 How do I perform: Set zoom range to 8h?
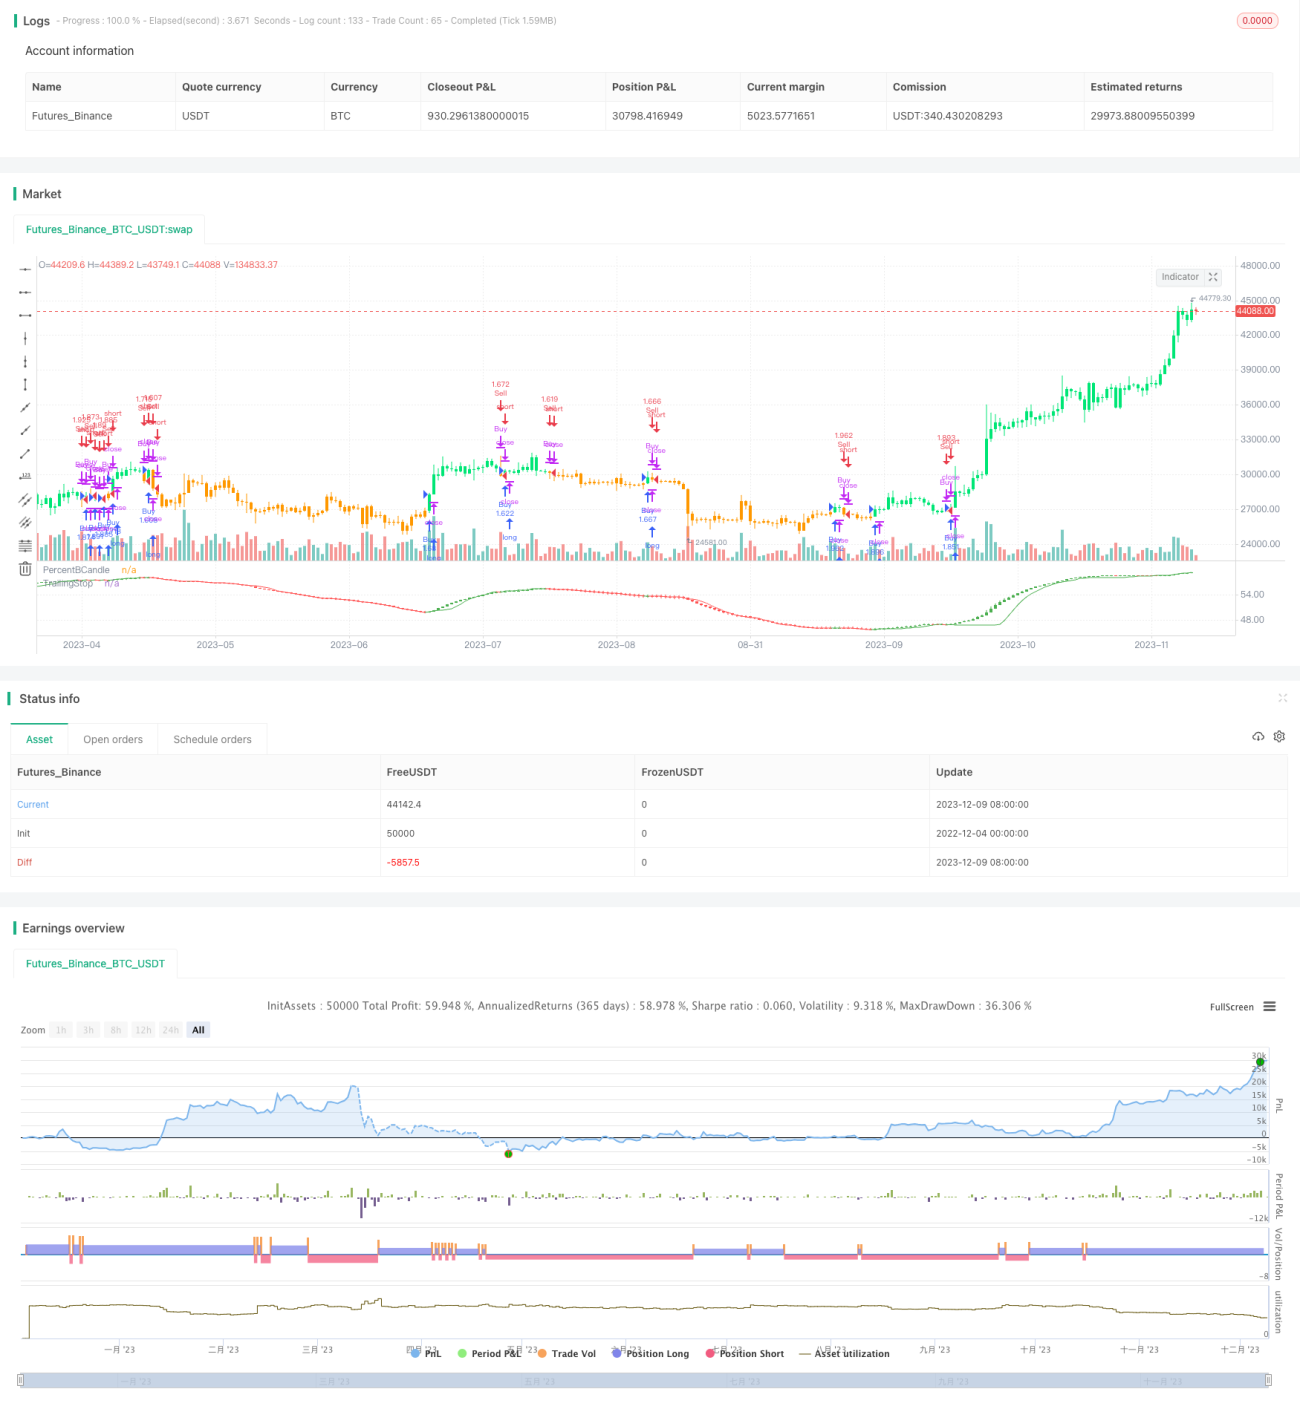tap(115, 1030)
